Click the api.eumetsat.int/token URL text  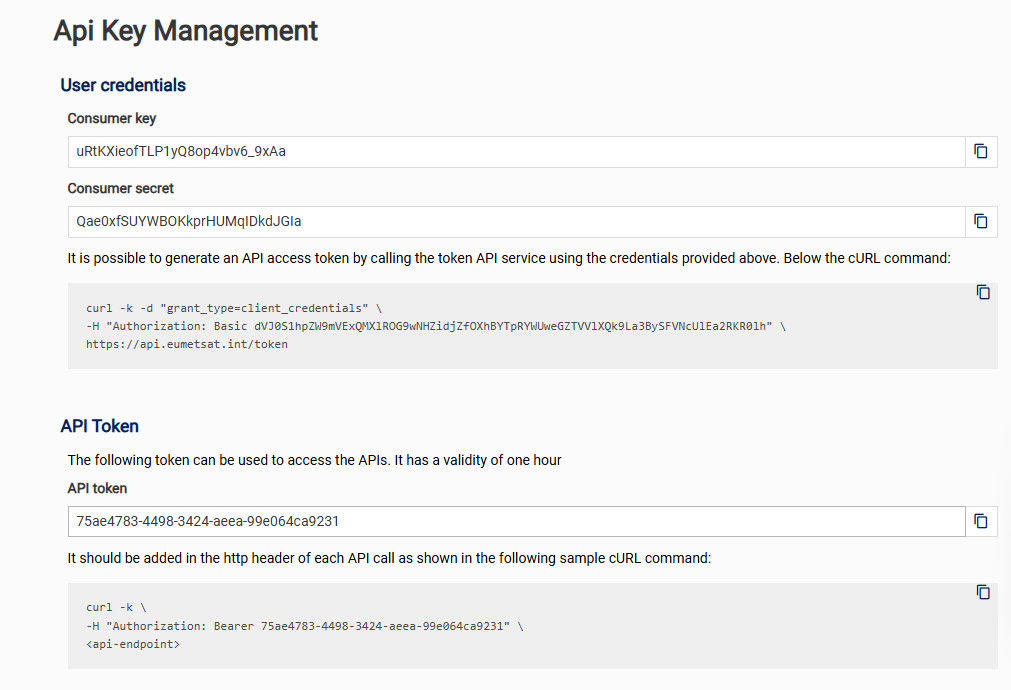click(x=187, y=344)
